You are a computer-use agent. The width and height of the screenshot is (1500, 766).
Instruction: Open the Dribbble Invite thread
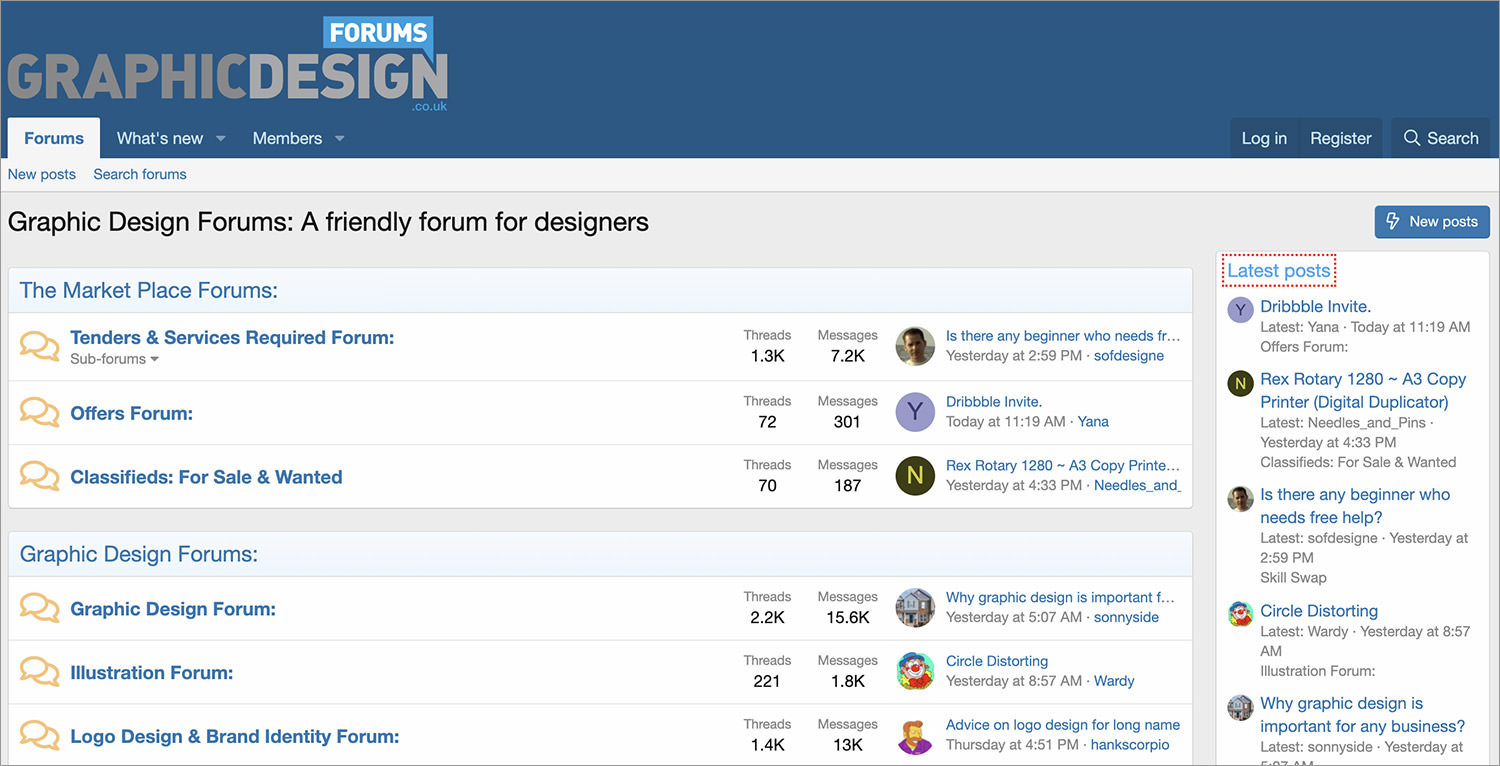pos(993,401)
